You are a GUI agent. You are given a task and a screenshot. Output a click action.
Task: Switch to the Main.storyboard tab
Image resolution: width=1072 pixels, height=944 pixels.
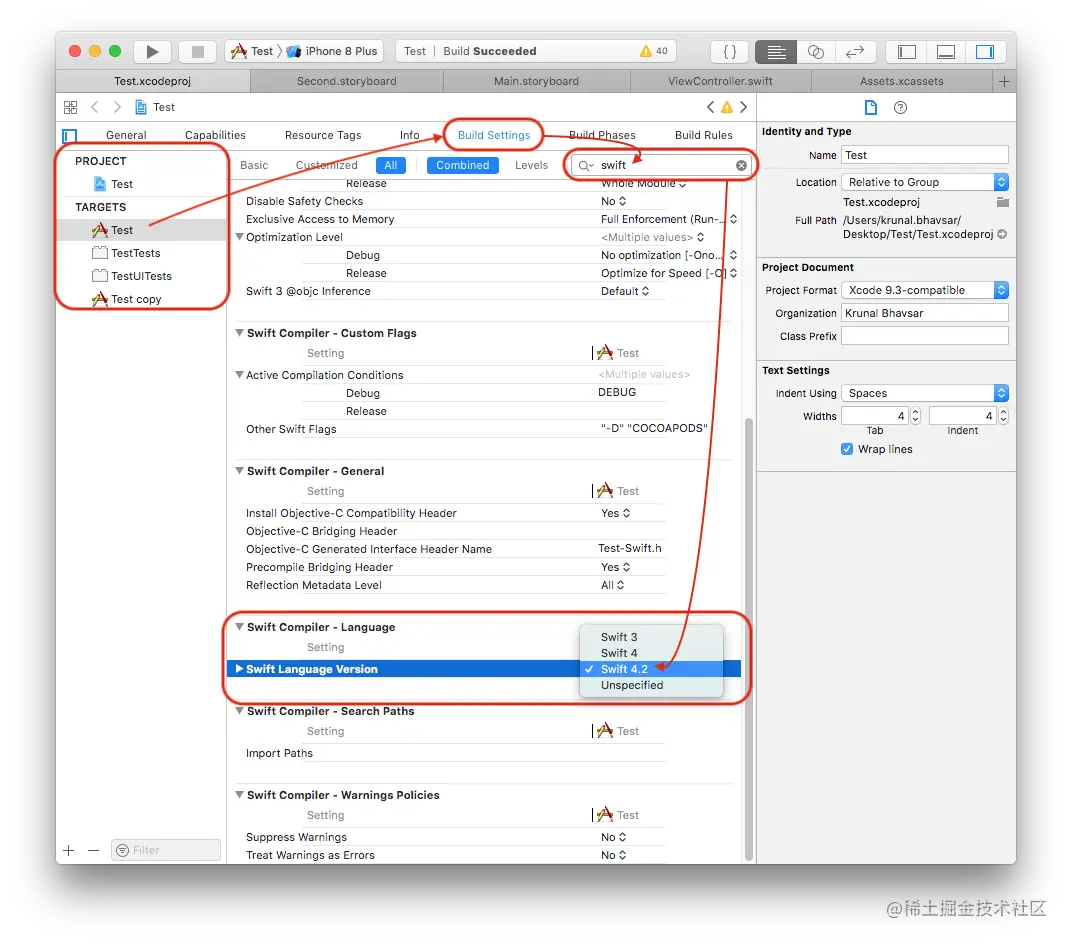click(536, 81)
